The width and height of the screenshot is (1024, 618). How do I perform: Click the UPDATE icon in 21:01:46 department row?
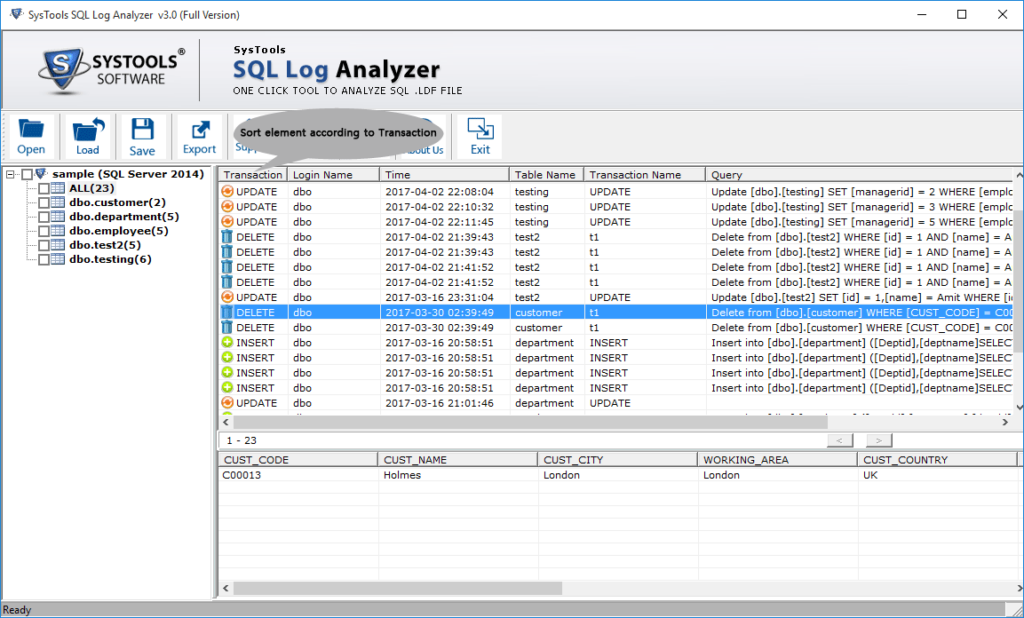(x=227, y=403)
